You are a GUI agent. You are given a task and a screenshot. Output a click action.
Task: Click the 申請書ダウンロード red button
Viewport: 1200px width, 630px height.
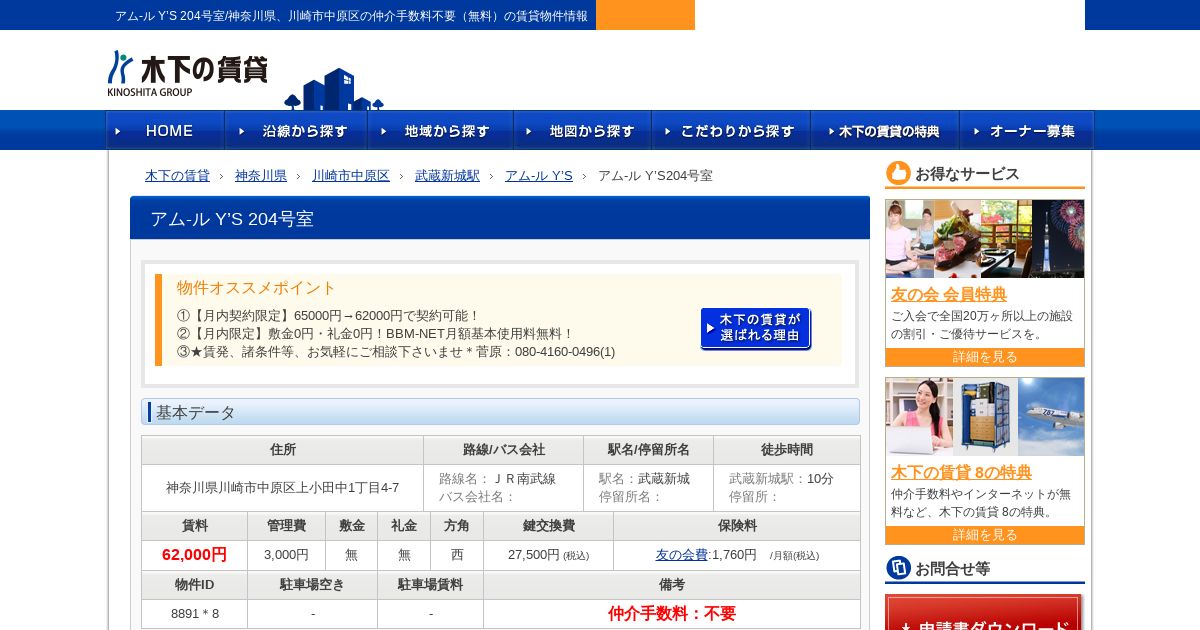pos(983,614)
